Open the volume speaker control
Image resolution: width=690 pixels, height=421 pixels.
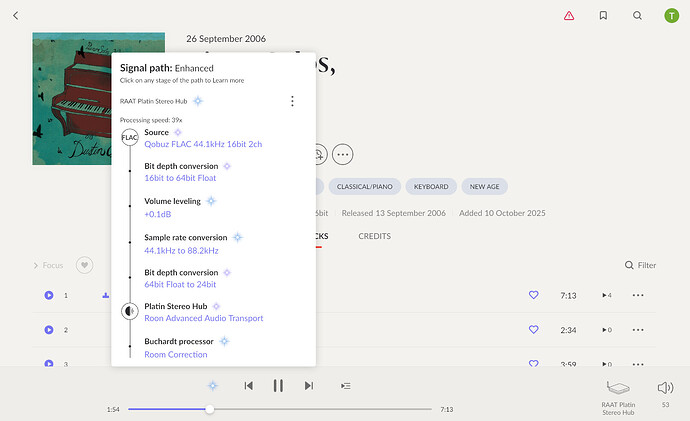tap(665, 387)
